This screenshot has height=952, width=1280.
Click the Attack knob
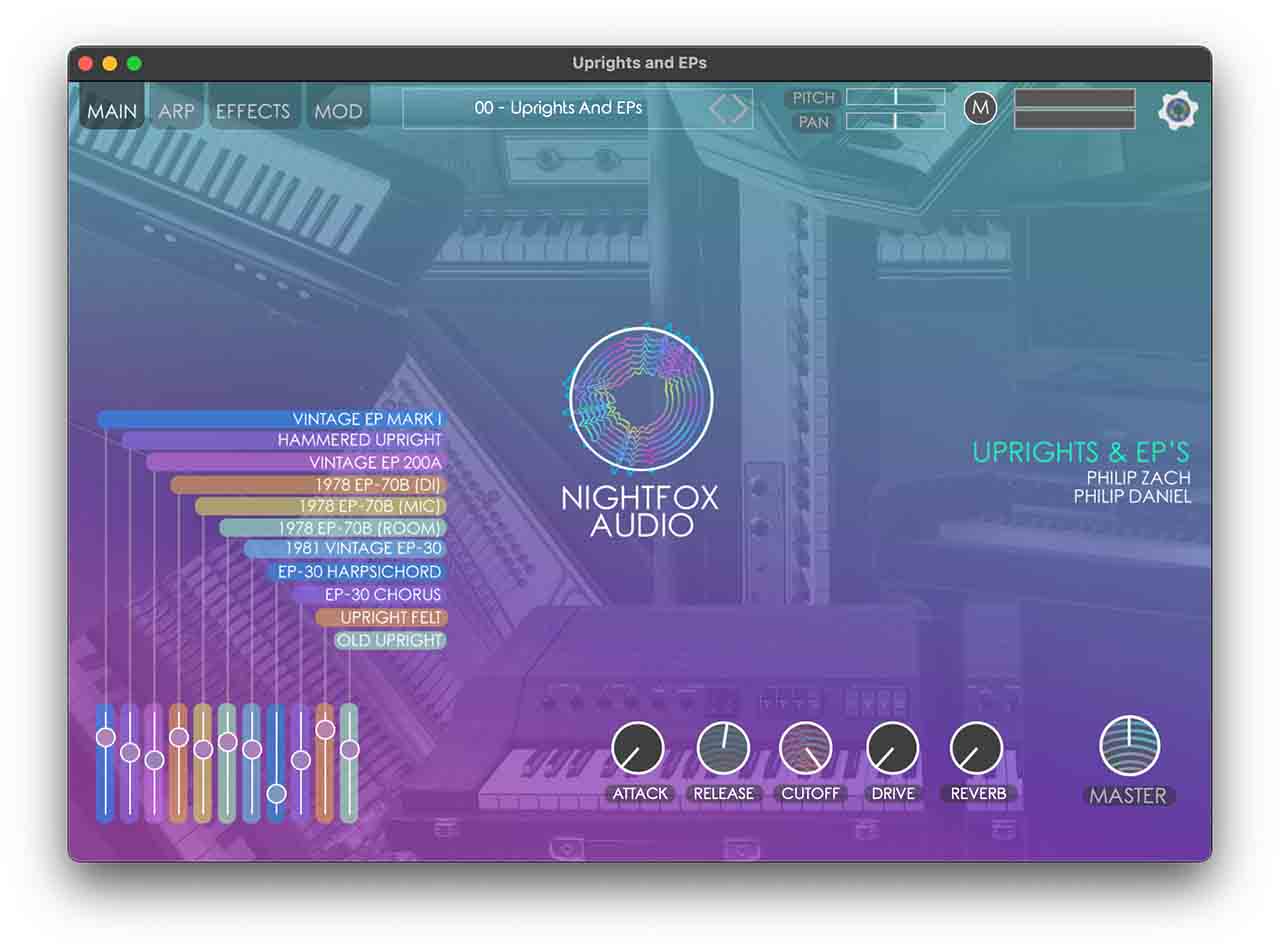(x=638, y=749)
